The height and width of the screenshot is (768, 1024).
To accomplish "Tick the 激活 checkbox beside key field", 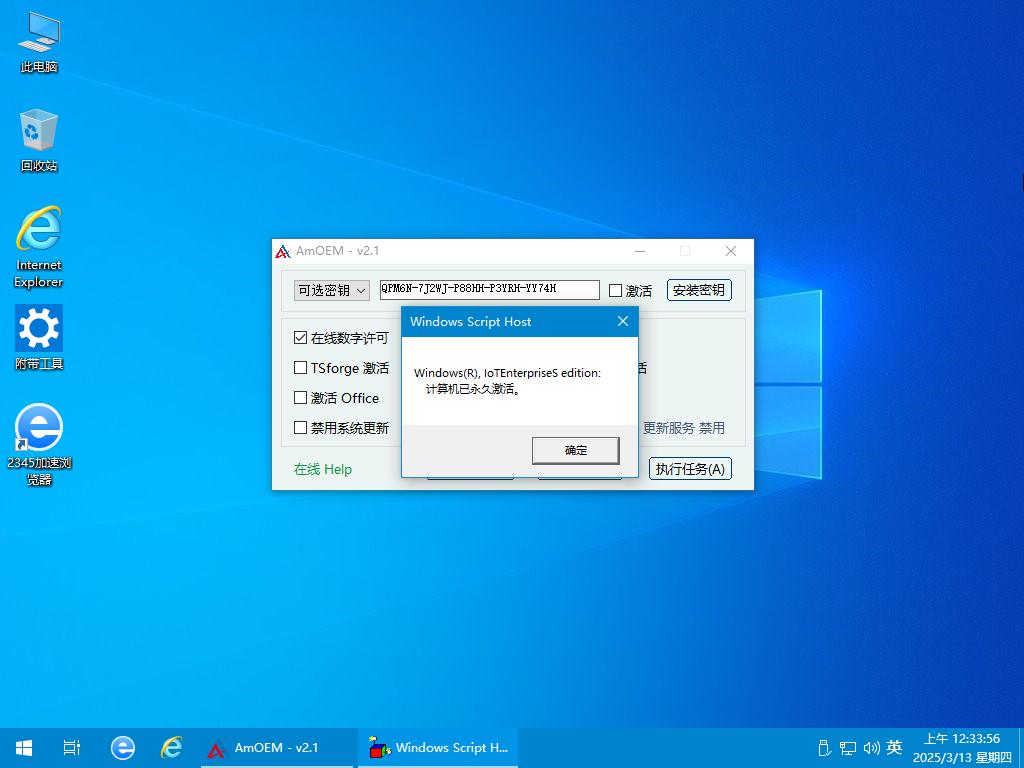I will 615,291.
